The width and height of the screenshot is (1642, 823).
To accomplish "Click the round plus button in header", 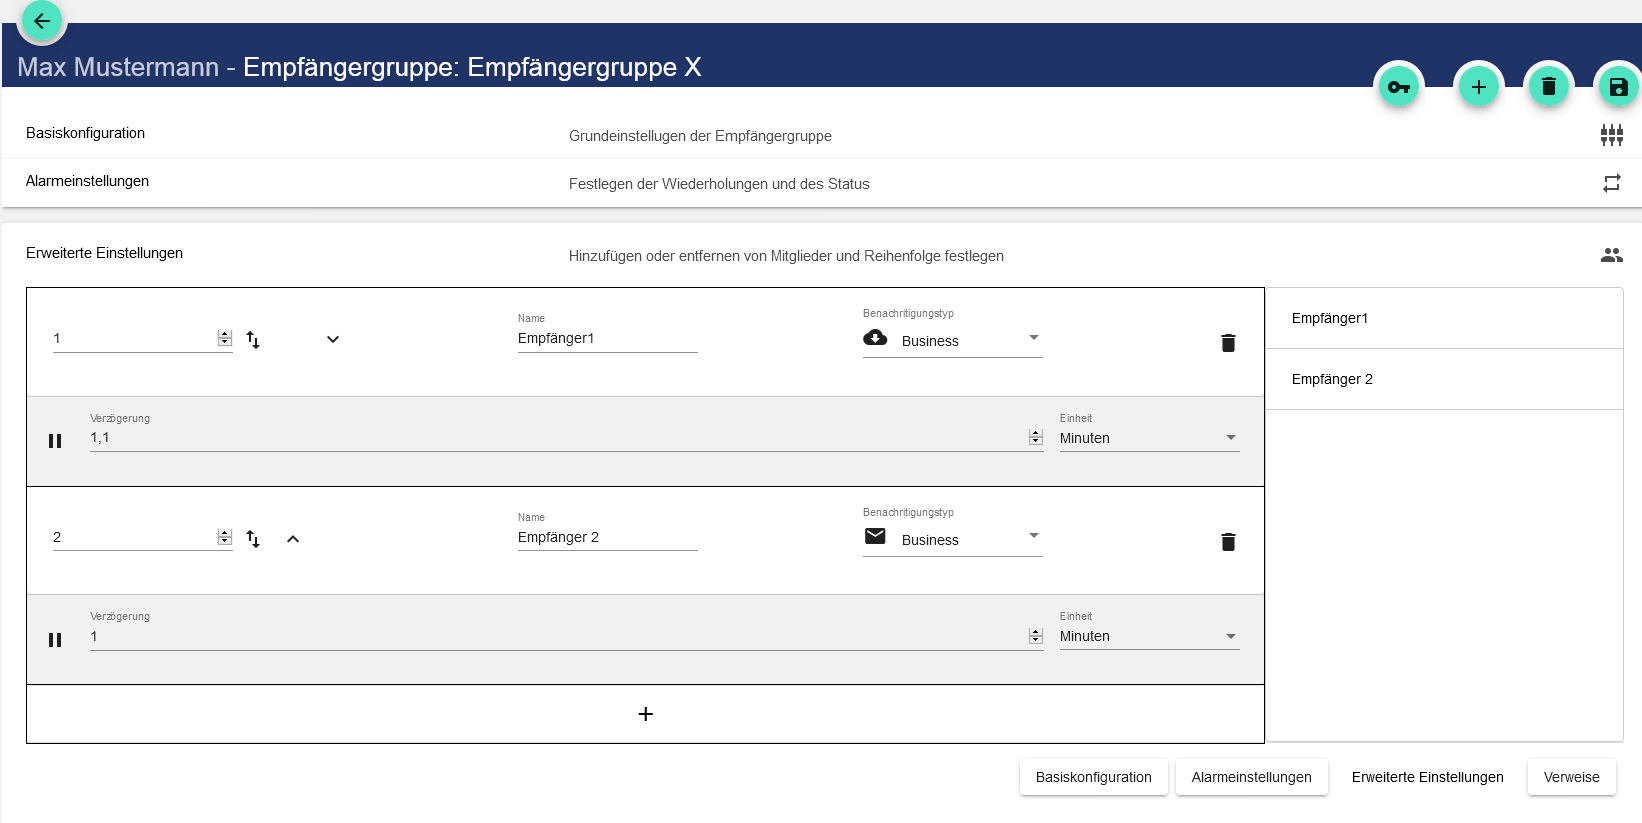I will (1478, 87).
